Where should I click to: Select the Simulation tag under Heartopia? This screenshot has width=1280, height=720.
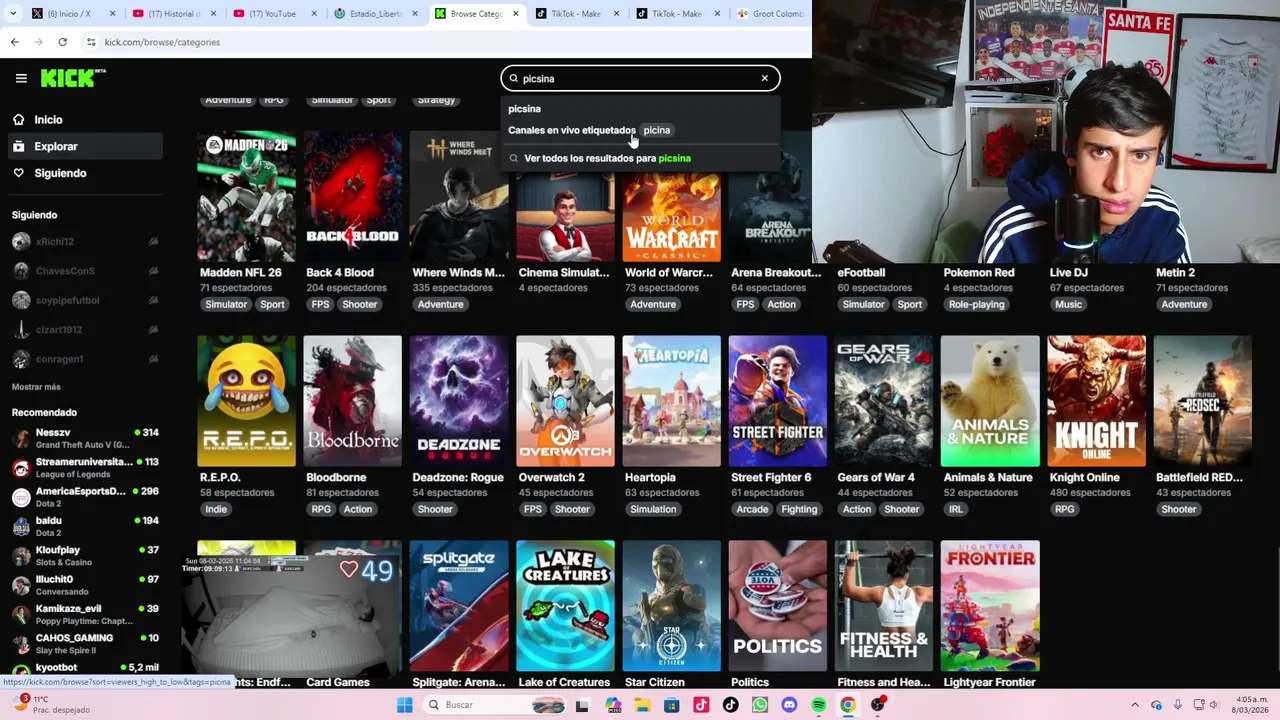(x=653, y=509)
